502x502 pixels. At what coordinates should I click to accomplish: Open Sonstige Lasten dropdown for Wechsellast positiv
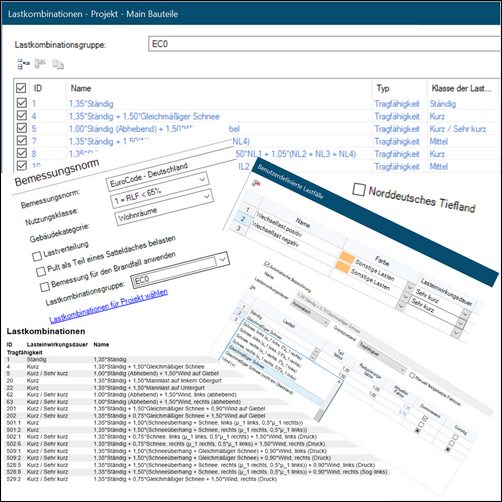point(409,287)
